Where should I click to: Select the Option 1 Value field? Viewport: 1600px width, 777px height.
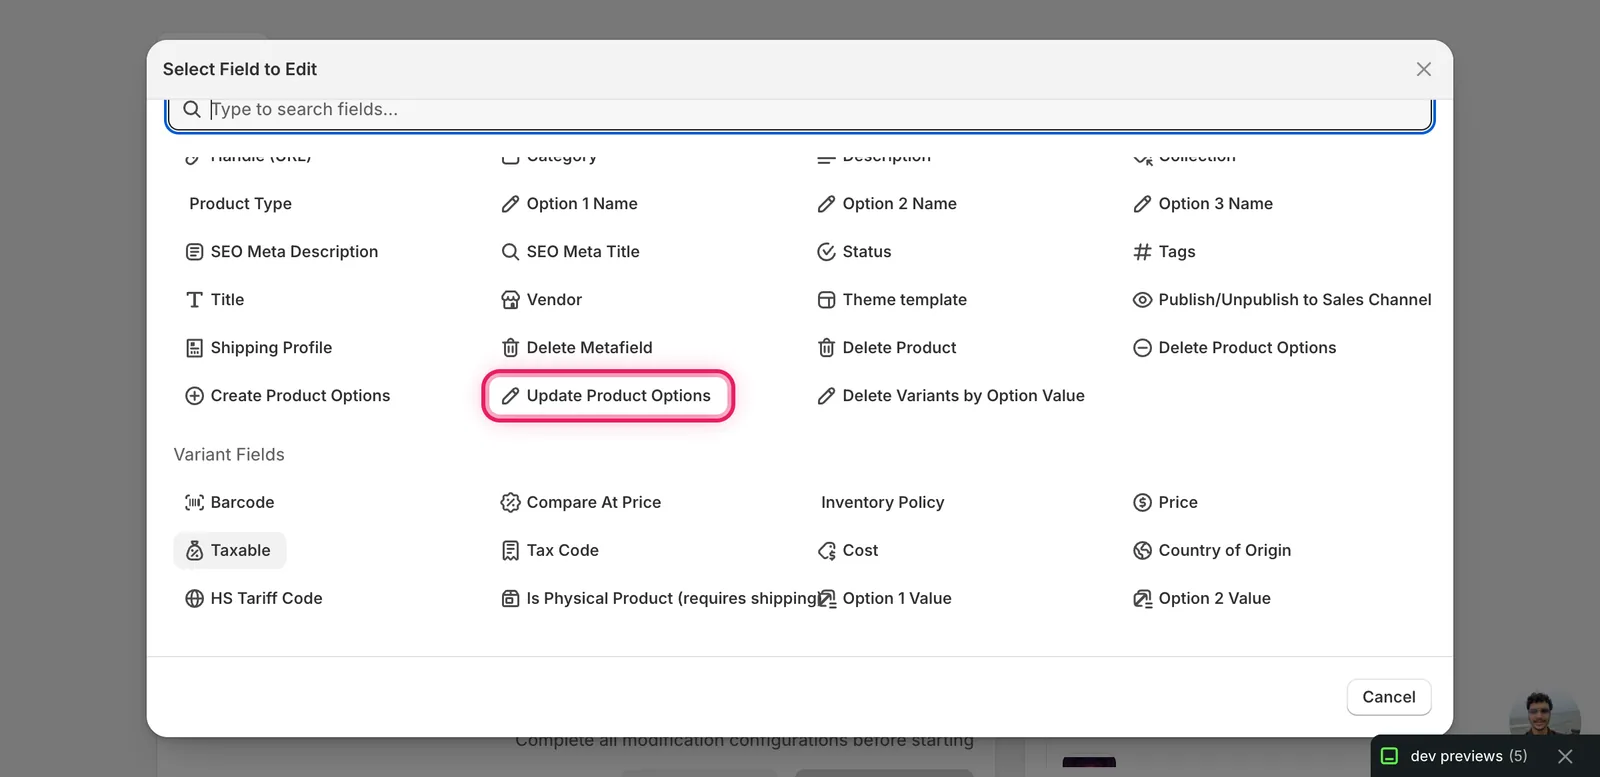[885, 599]
